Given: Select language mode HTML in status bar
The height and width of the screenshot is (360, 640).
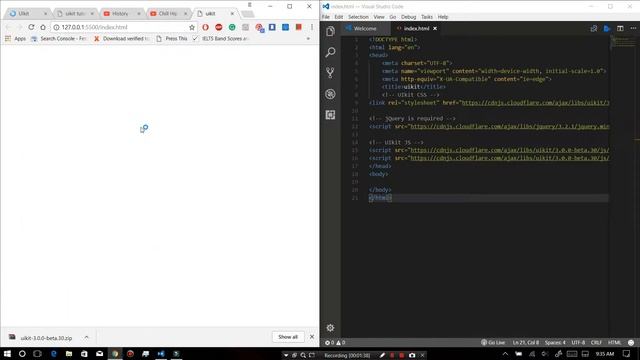Looking at the screenshot, I should [x=614, y=342].
